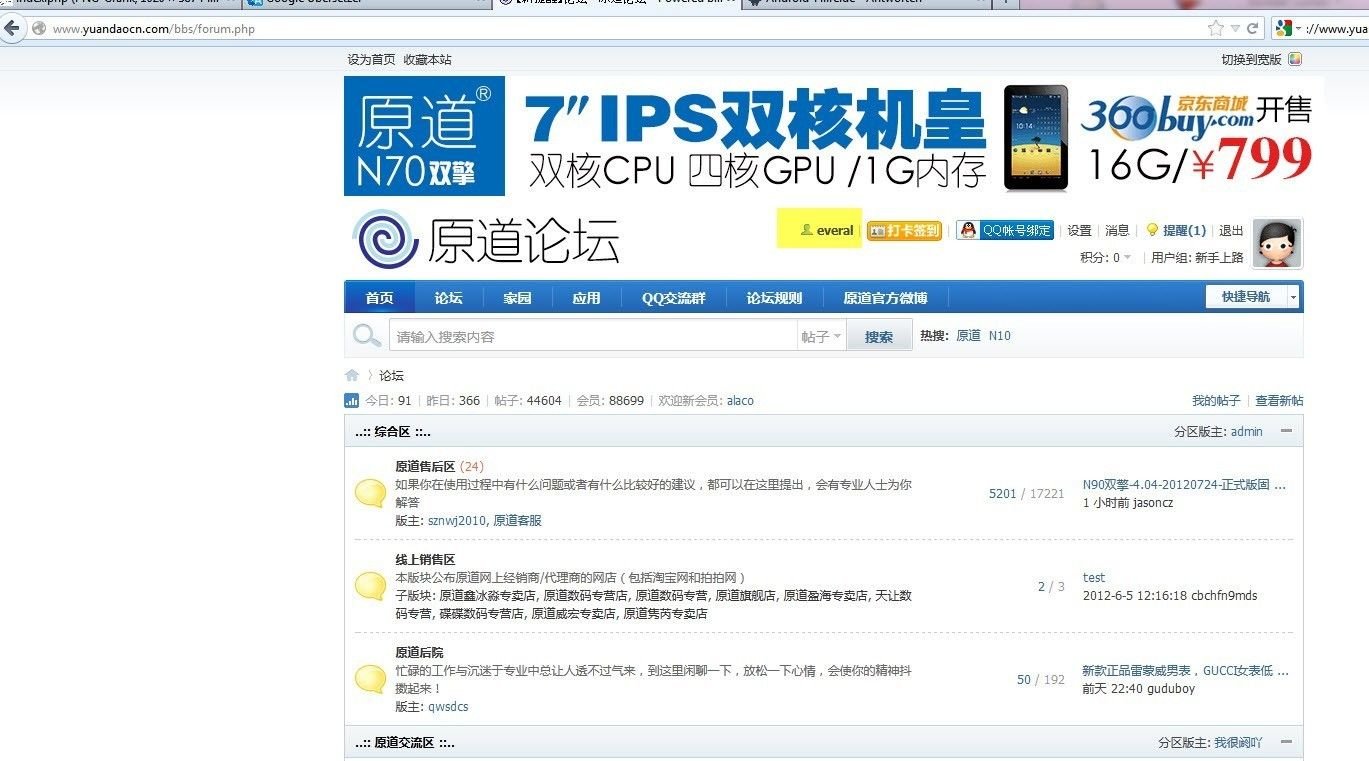Expand the 积分: 0 points dropdown
The image size is (1369, 761).
[x=1105, y=258]
